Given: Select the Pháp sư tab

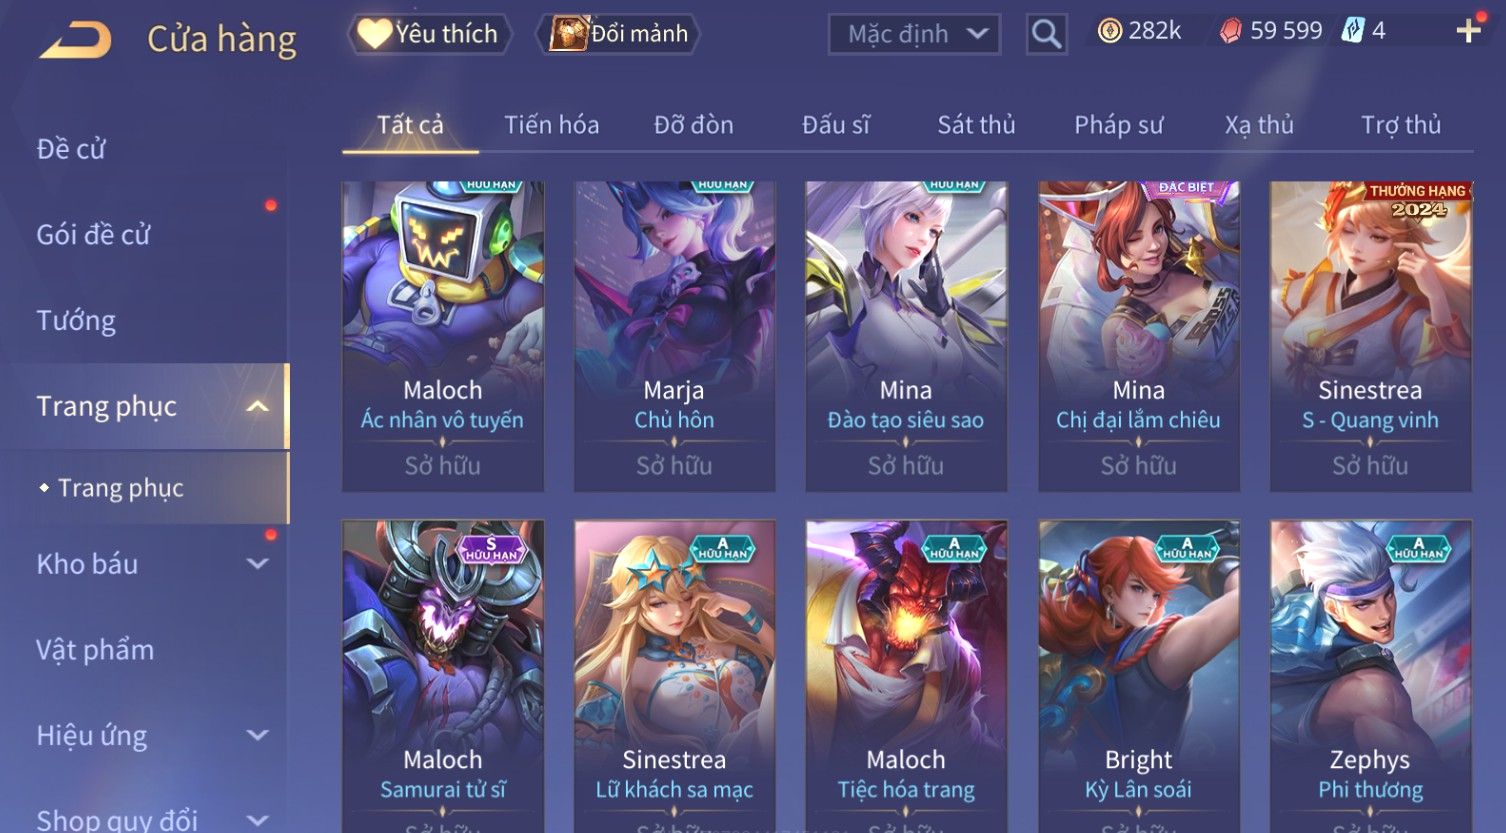Looking at the screenshot, I should pyautogui.click(x=1118, y=125).
